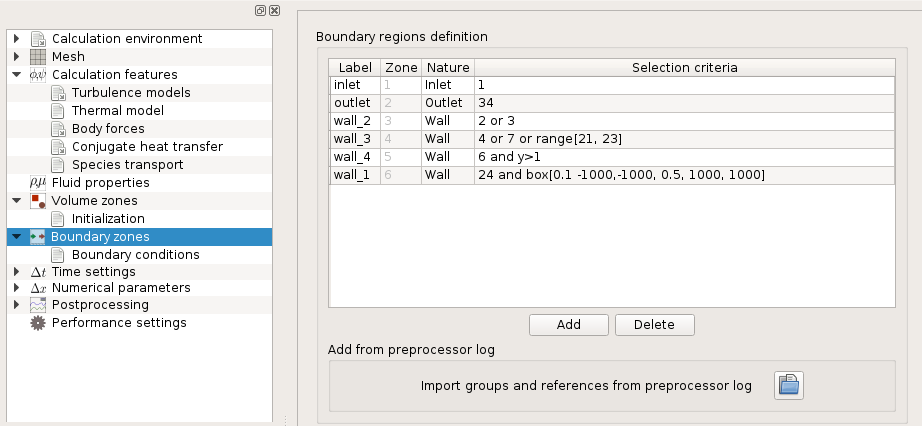
Task: Select the wall_2 label cell
Action: tap(355, 121)
